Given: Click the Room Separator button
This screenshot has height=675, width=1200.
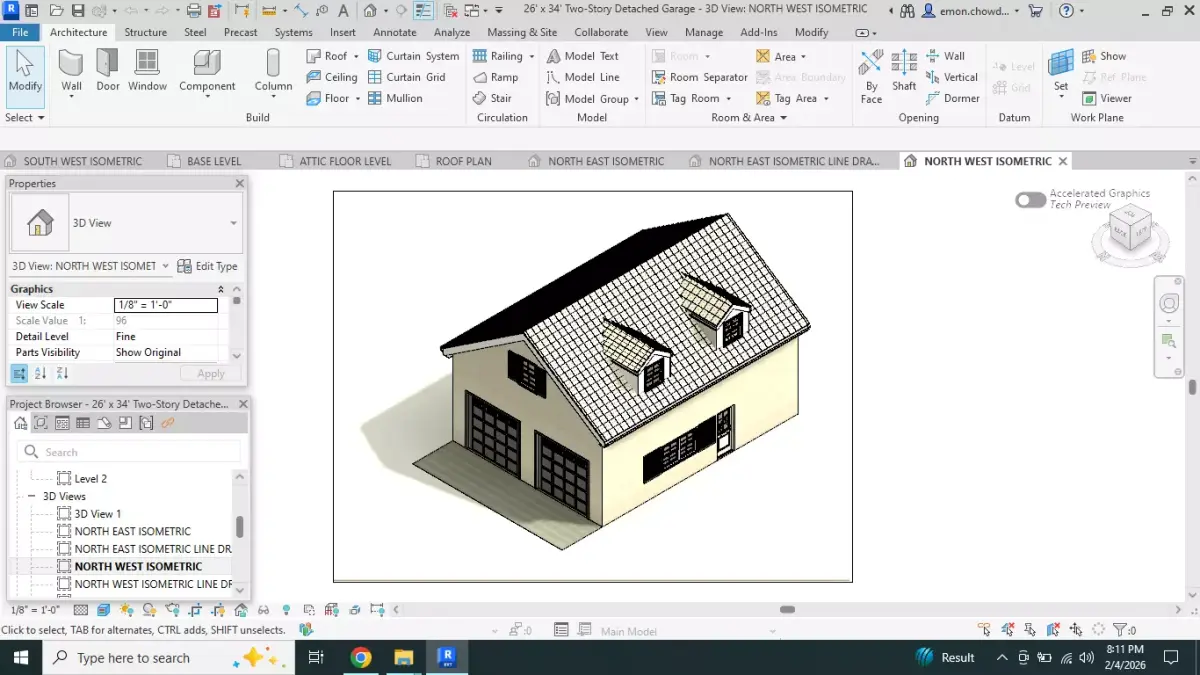Looking at the screenshot, I should pyautogui.click(x=700, y=78).
